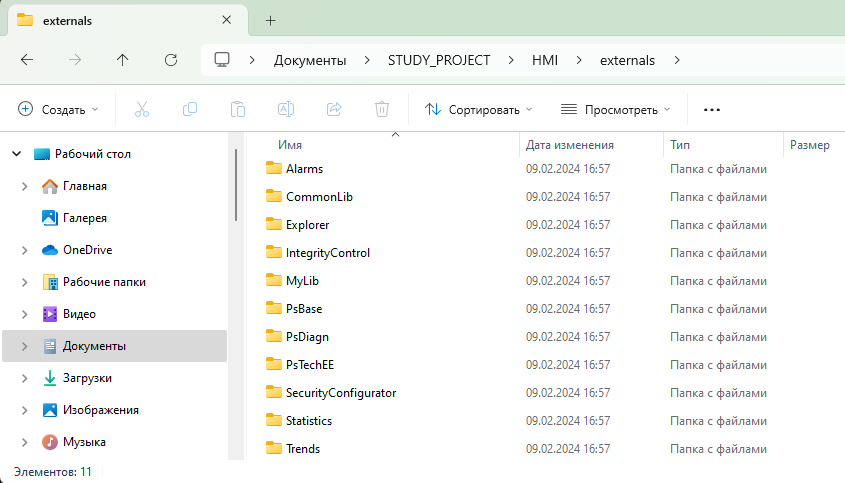Click the Paste clipboard icon
The image size is (845, 483).
tap(238, 109)
